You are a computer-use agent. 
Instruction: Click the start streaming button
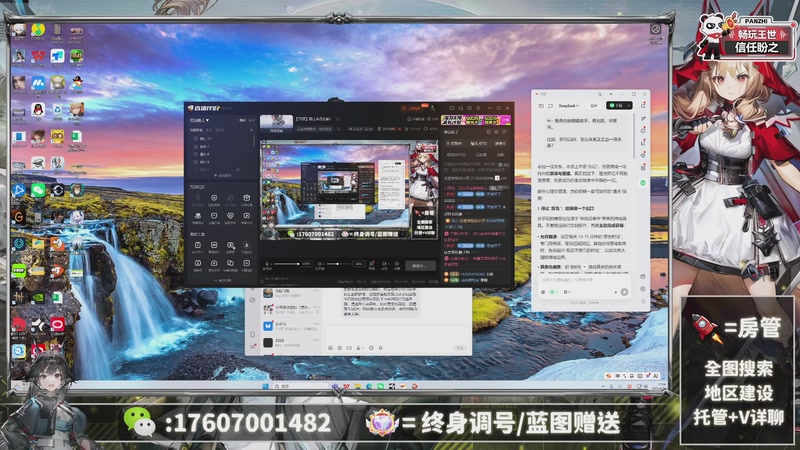420,265
